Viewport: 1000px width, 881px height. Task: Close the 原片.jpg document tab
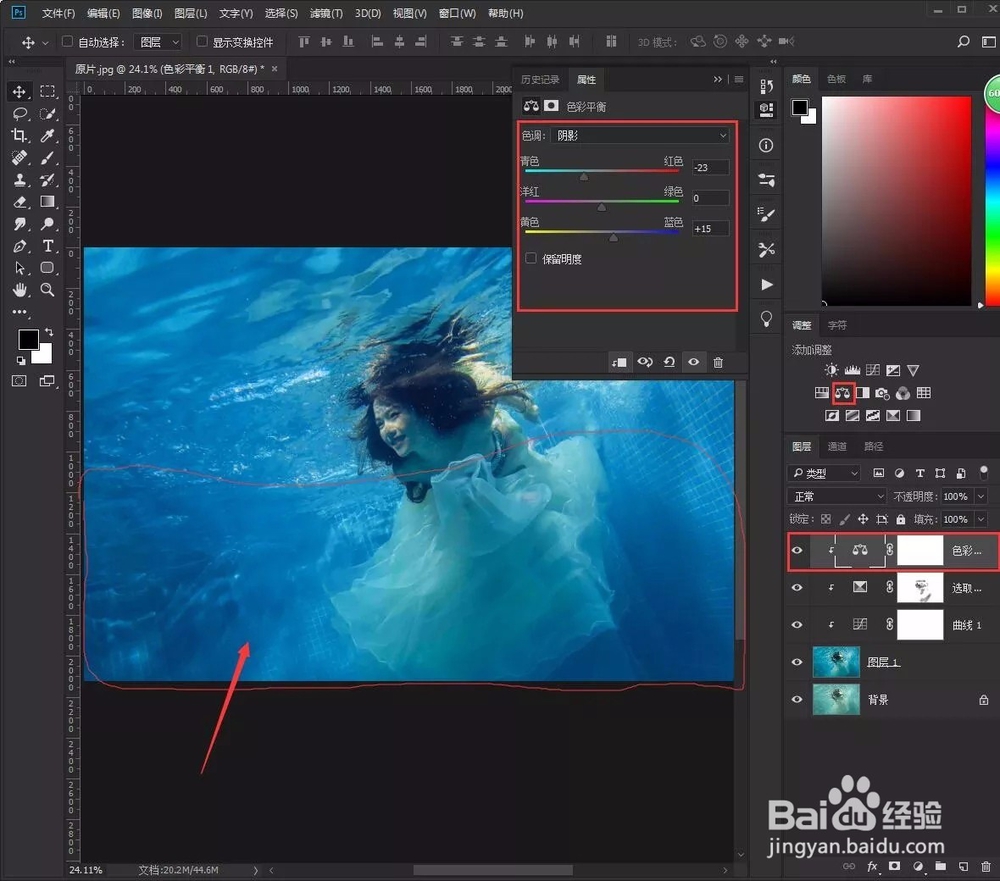[x=275, y=69]
